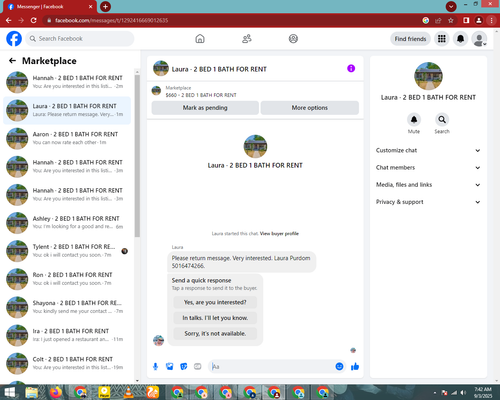Click the Marketplace listing $660 header
This screenshot has width=500, height=400.
[201, 95]
